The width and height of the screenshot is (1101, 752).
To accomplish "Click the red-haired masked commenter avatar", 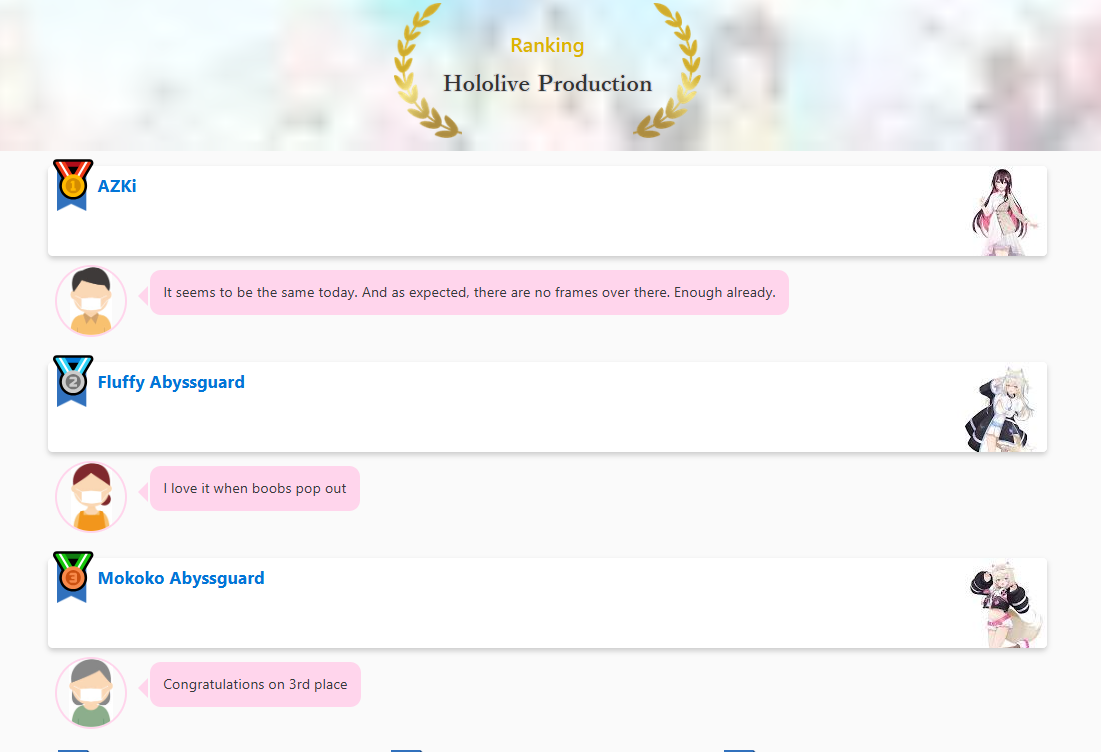I will point(91,496).
